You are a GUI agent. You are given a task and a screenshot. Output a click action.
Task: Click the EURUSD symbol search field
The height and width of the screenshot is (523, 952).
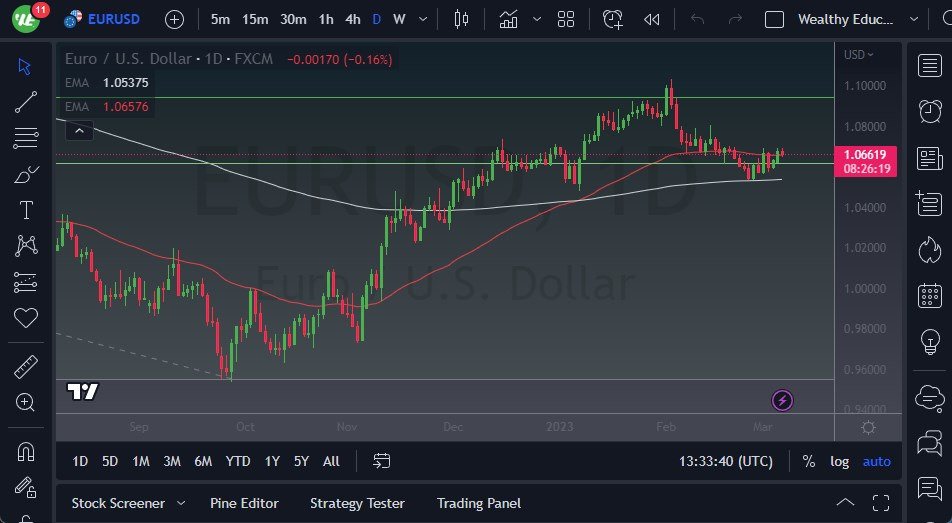point(112,19)
